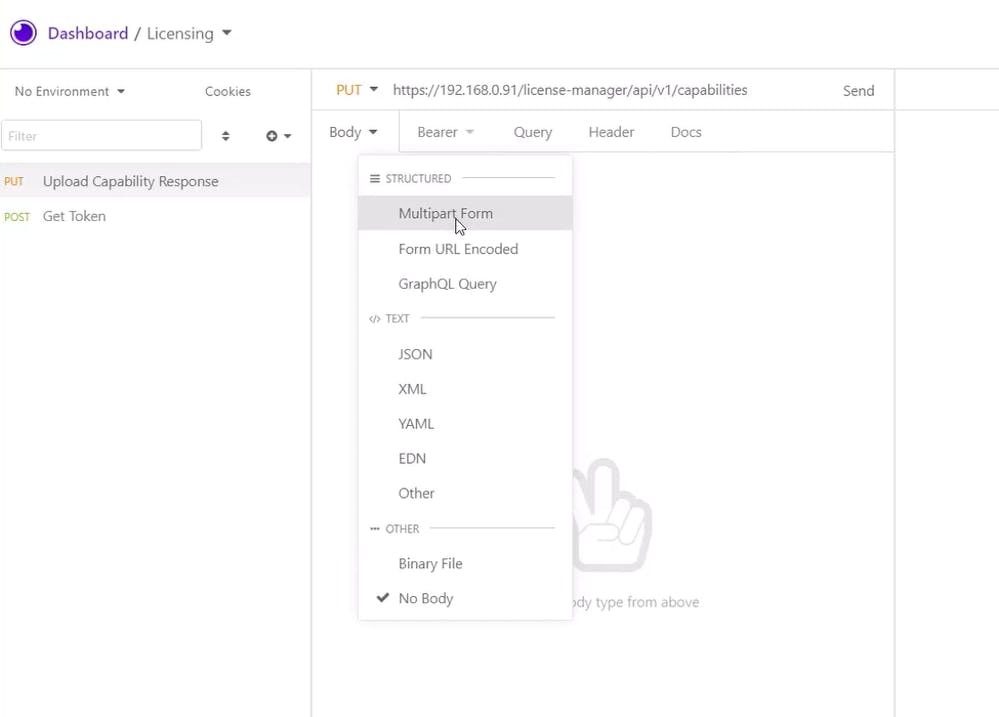Viewport: 999px width, 717px height.
Task: Switch to the Header tab
Action: pyautogui.click(x=611, y=132)
